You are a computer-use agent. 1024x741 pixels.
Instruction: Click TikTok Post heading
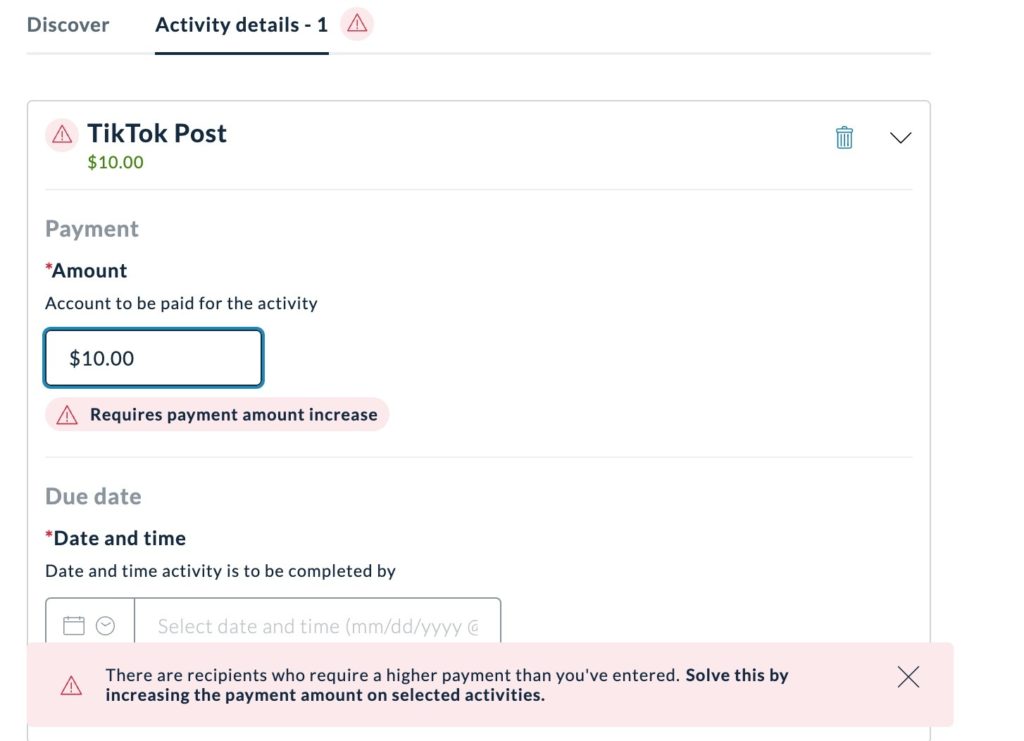[157, 133]
